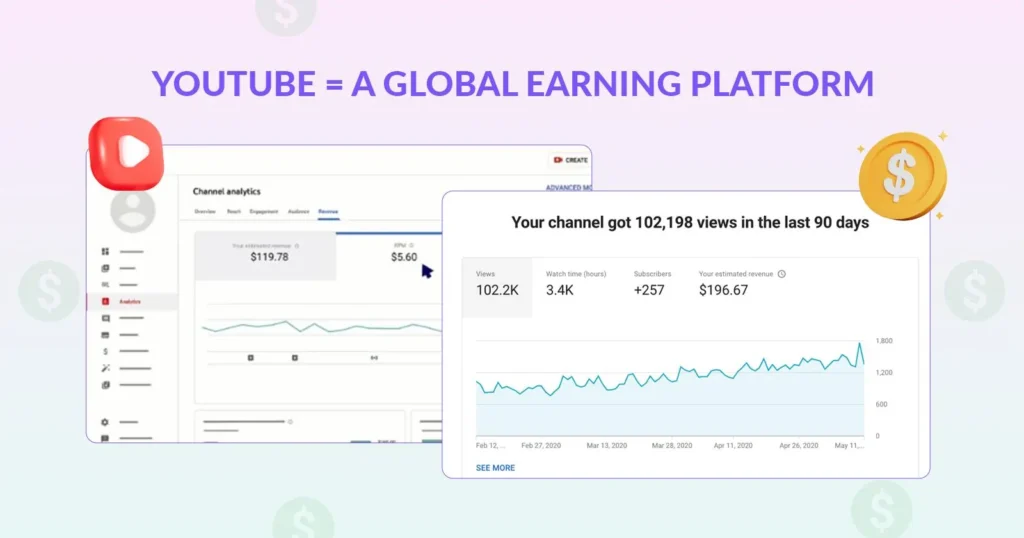The width and height of the screenshot is (1024, 538).
Task: Click the Subtitles icon in sidebar
Action: click(x=105, y=335)
